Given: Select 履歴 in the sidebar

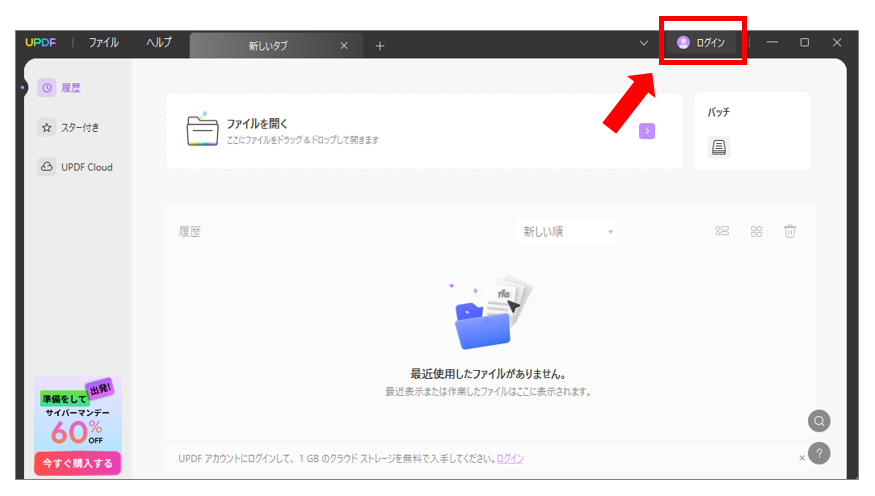Looking at the screenshot, I should click(70, 88).
